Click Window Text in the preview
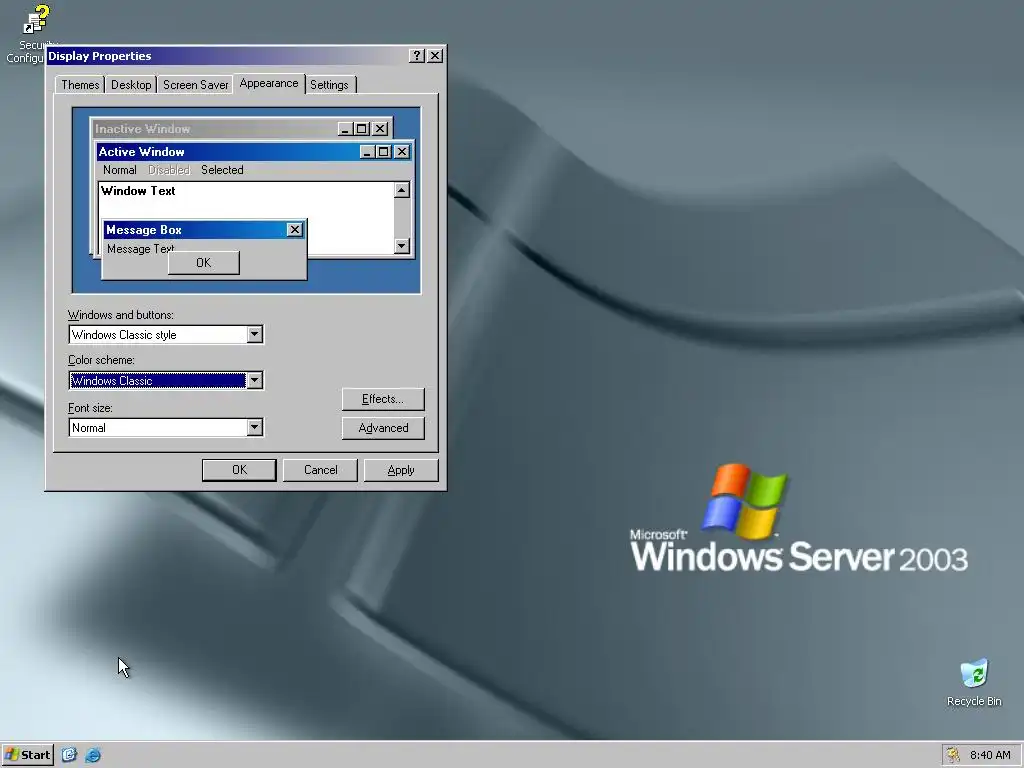Viewport: 1024px width, 768px height. coord(138,191)
